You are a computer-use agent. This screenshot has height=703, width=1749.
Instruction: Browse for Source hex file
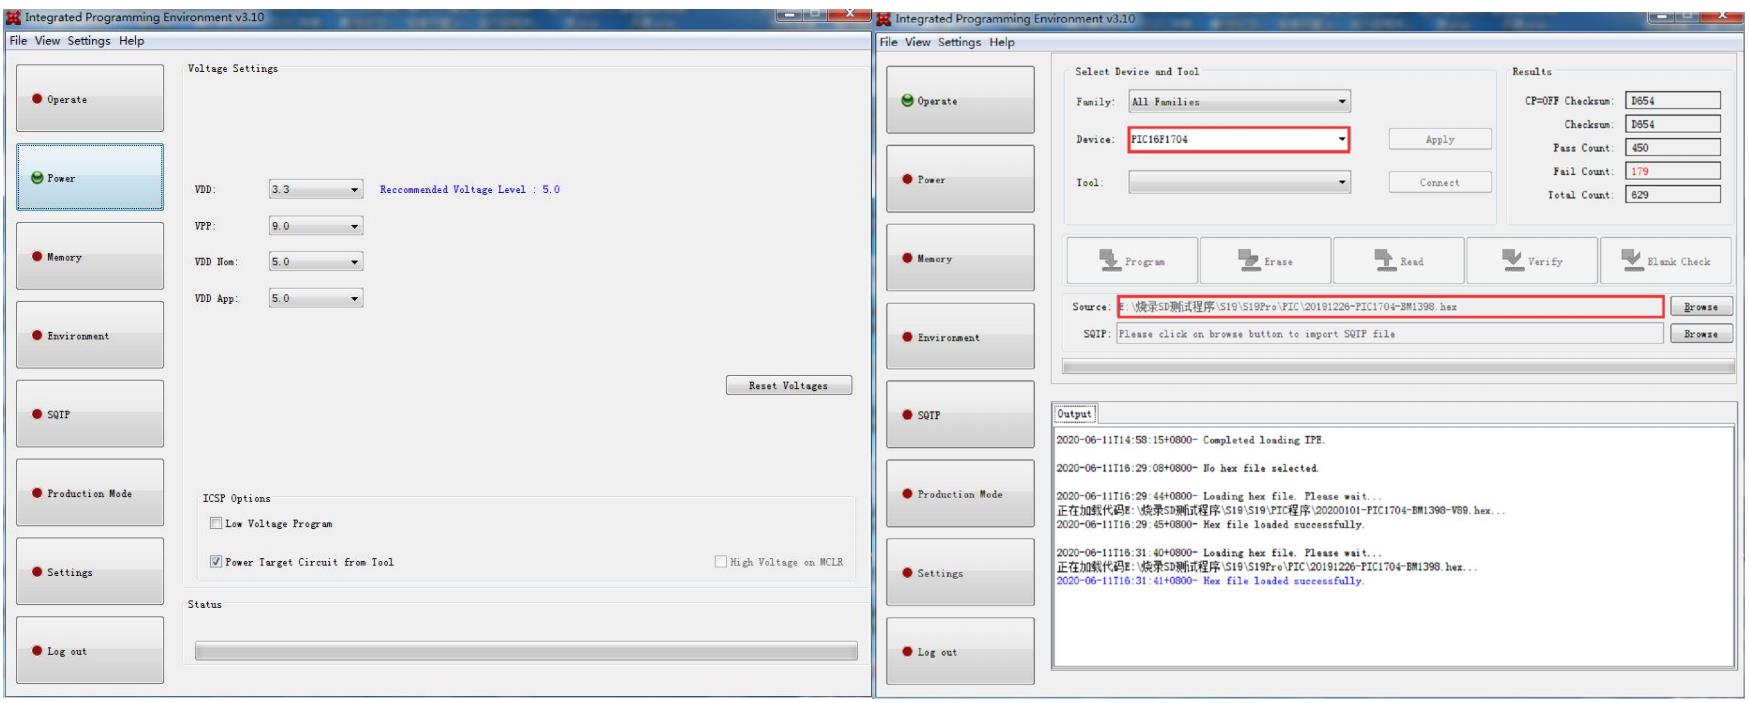point(1701,307)
